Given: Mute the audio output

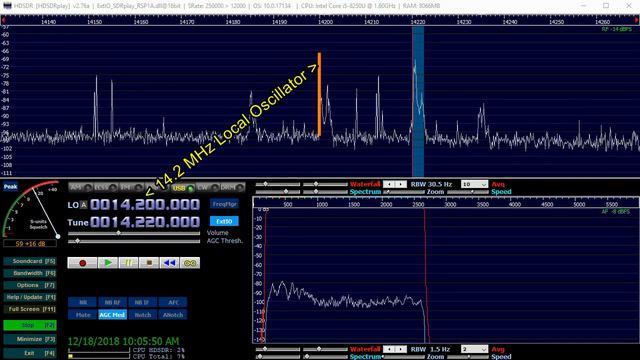Looking at the screenshot, I should [82, 315].
